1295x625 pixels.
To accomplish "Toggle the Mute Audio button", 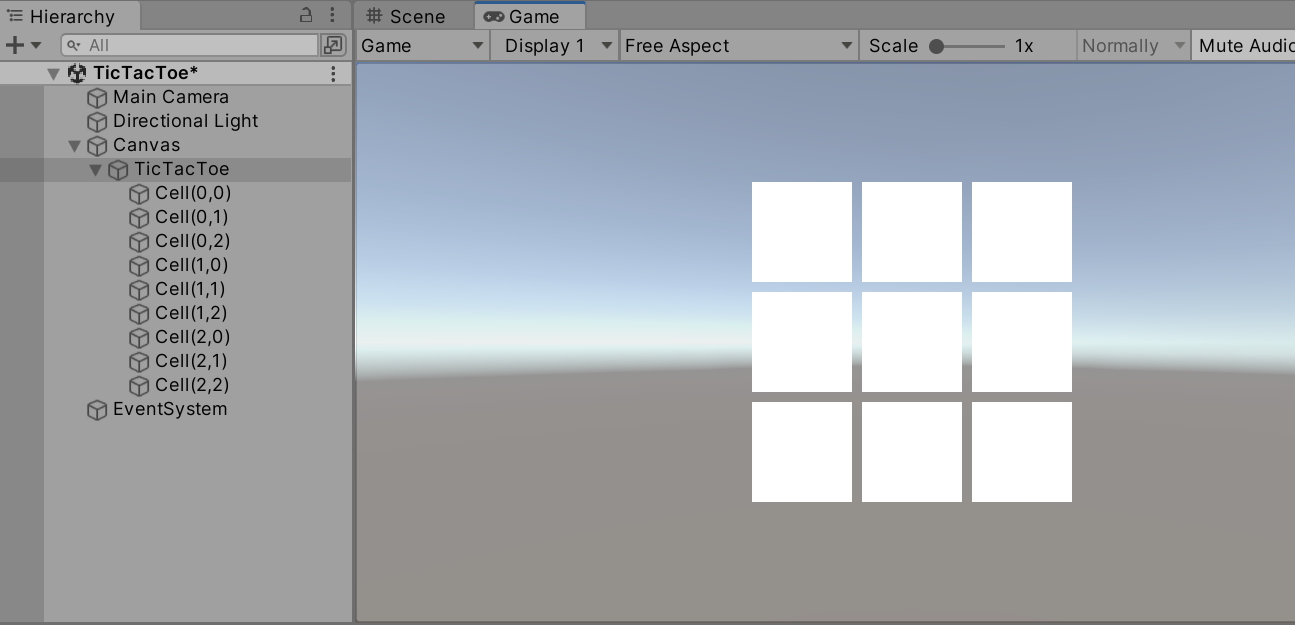I will [x=1243, y=46].
